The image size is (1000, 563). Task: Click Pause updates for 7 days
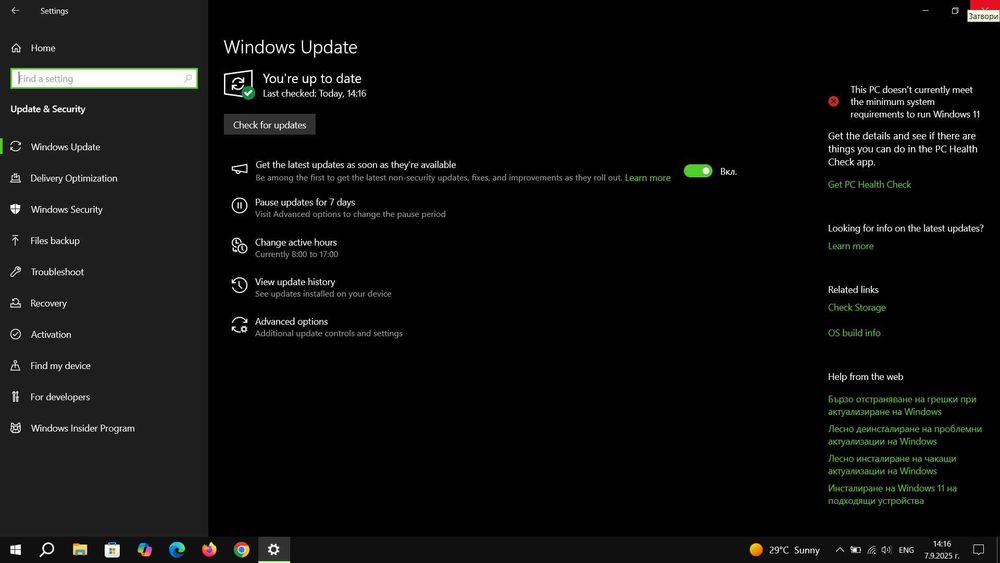tap(305, 202)
